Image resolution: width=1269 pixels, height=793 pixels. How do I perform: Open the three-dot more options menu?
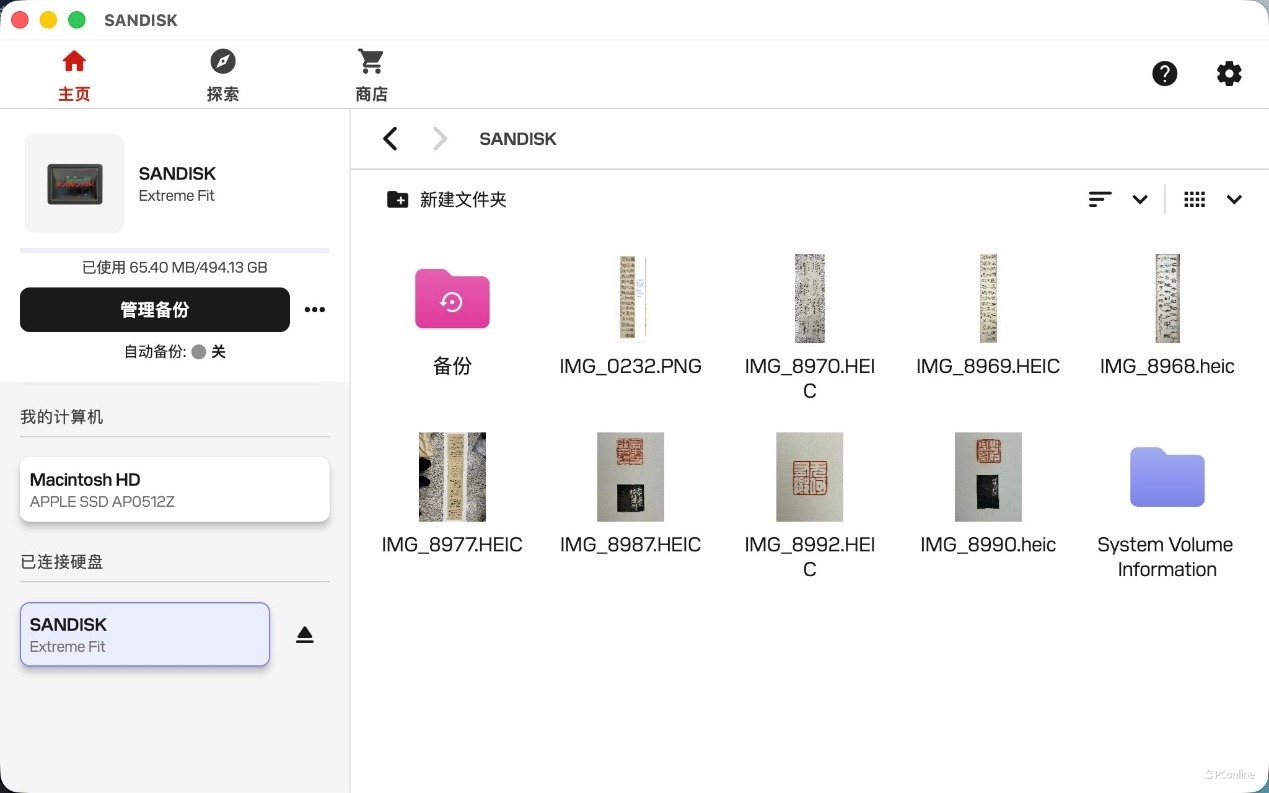click(x=315, y=310)
